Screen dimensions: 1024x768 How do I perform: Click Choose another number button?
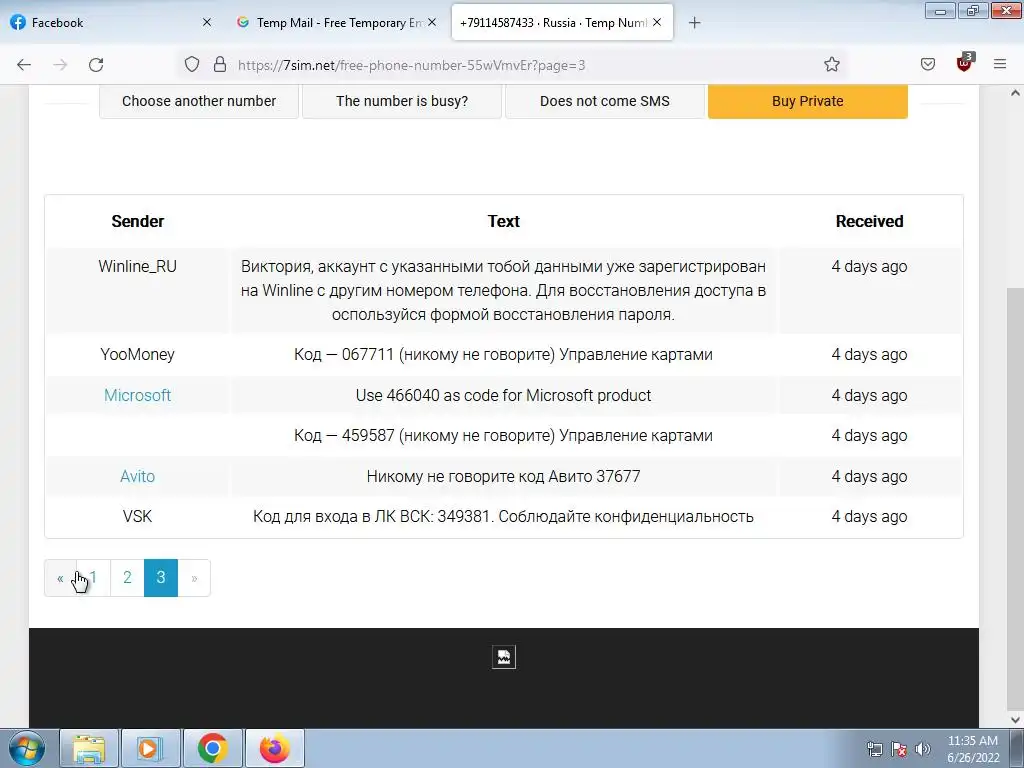tap(199, 101)
